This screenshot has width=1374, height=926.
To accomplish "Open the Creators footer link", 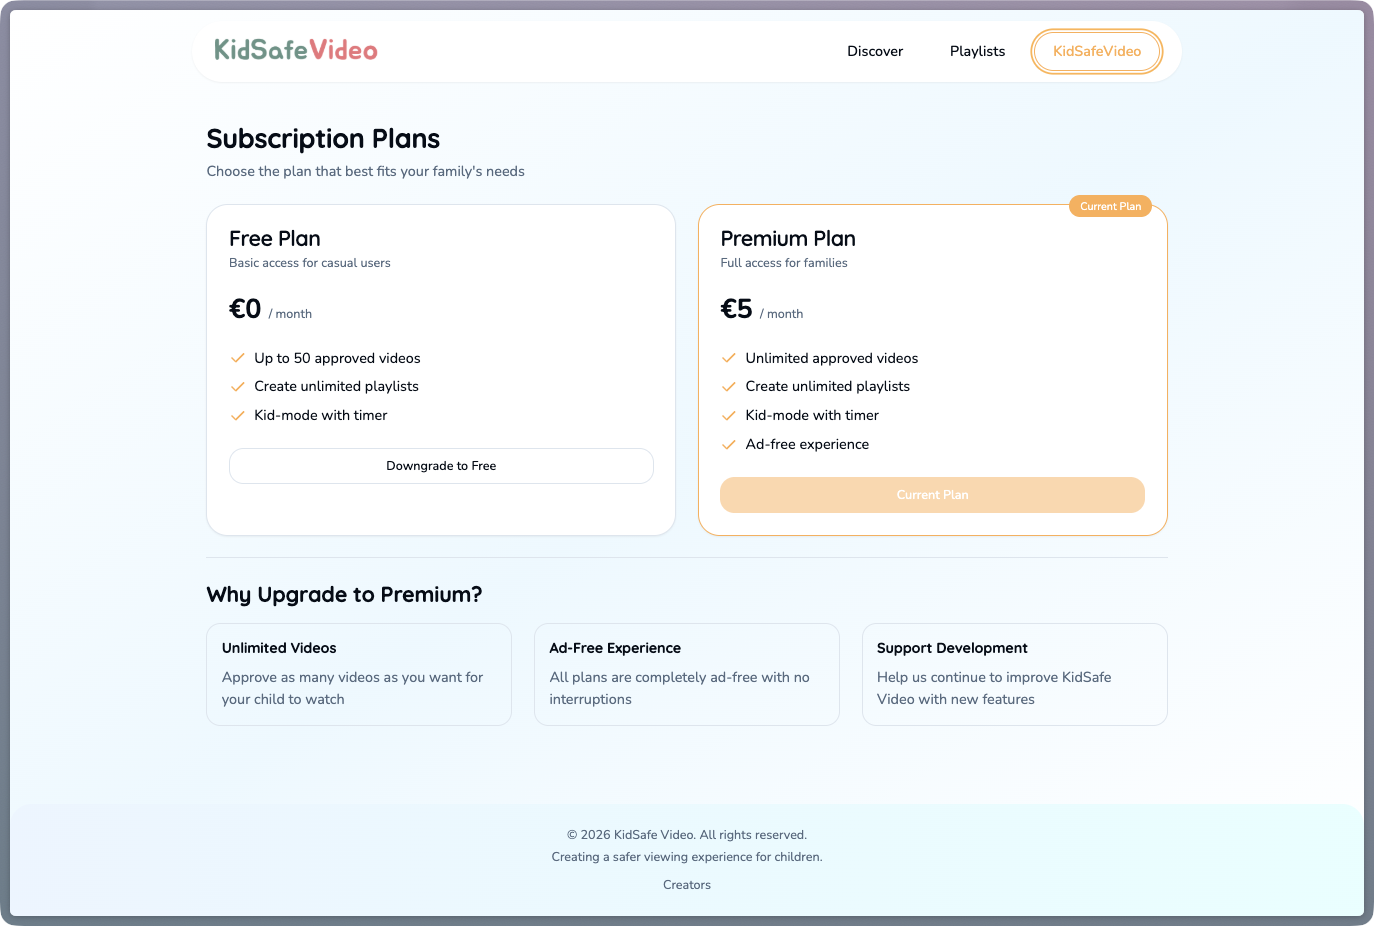I will coord(687,885).
